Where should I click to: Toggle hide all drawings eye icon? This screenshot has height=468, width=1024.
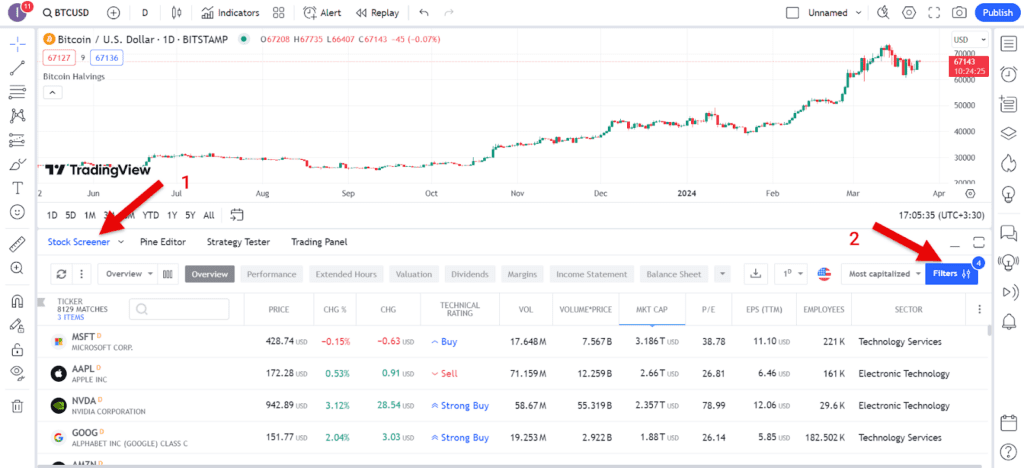pos(17,372)
